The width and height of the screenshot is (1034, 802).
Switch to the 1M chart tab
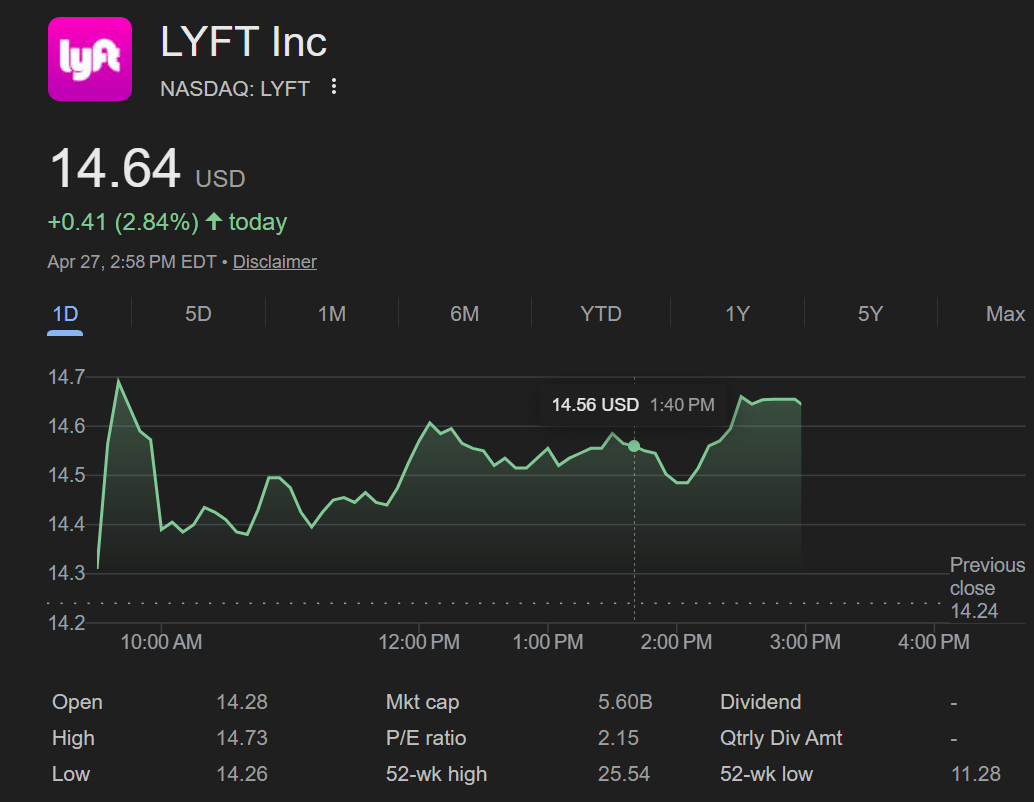332,314
